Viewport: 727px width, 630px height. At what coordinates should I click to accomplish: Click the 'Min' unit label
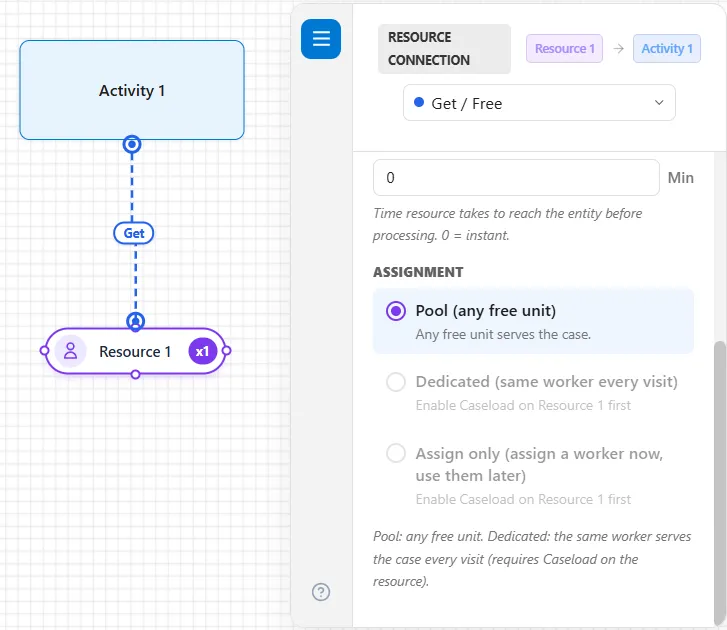681,178
